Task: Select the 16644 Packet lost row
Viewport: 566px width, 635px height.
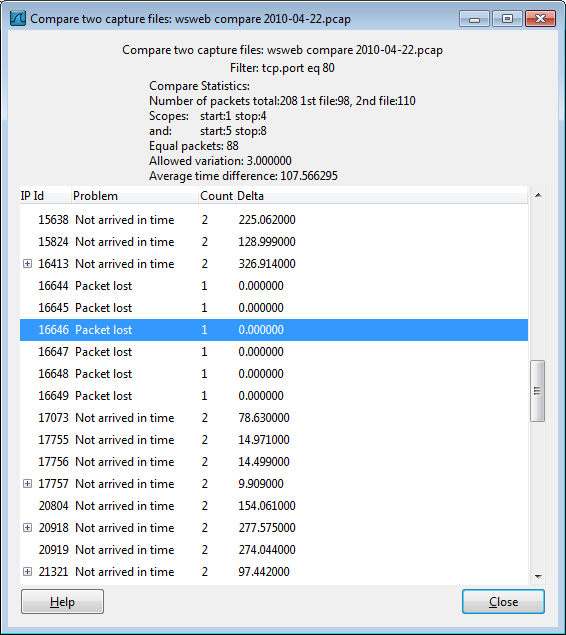Action: pyautogui.click(x=274, y=286)
